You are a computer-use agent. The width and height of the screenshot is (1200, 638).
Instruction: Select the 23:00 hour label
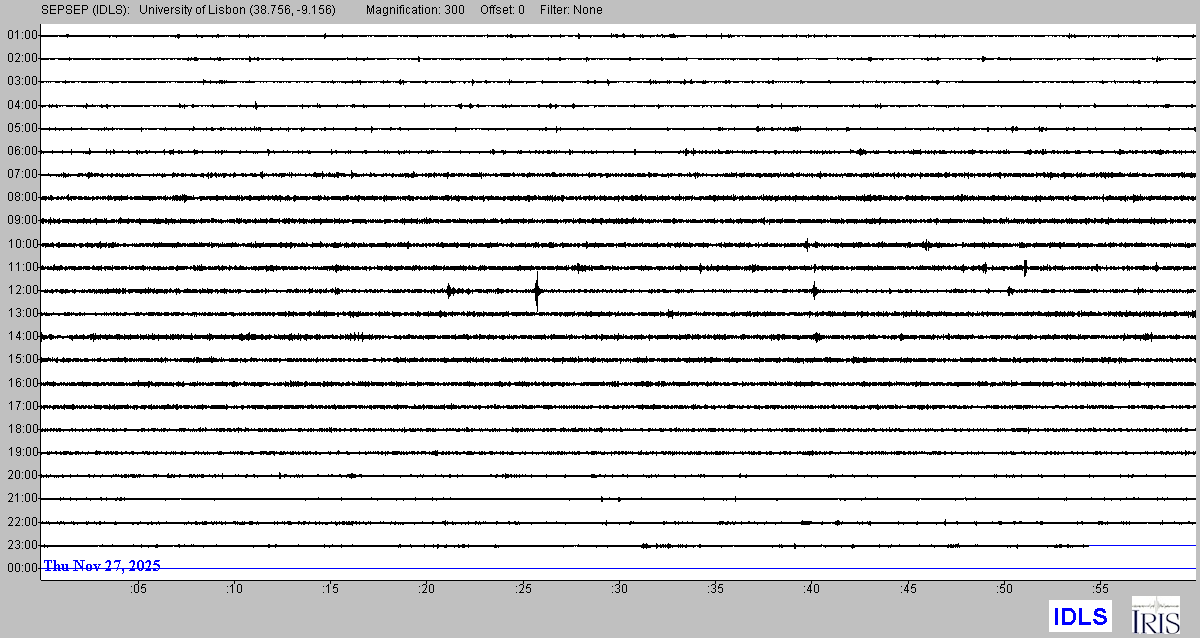coord(22,545)
